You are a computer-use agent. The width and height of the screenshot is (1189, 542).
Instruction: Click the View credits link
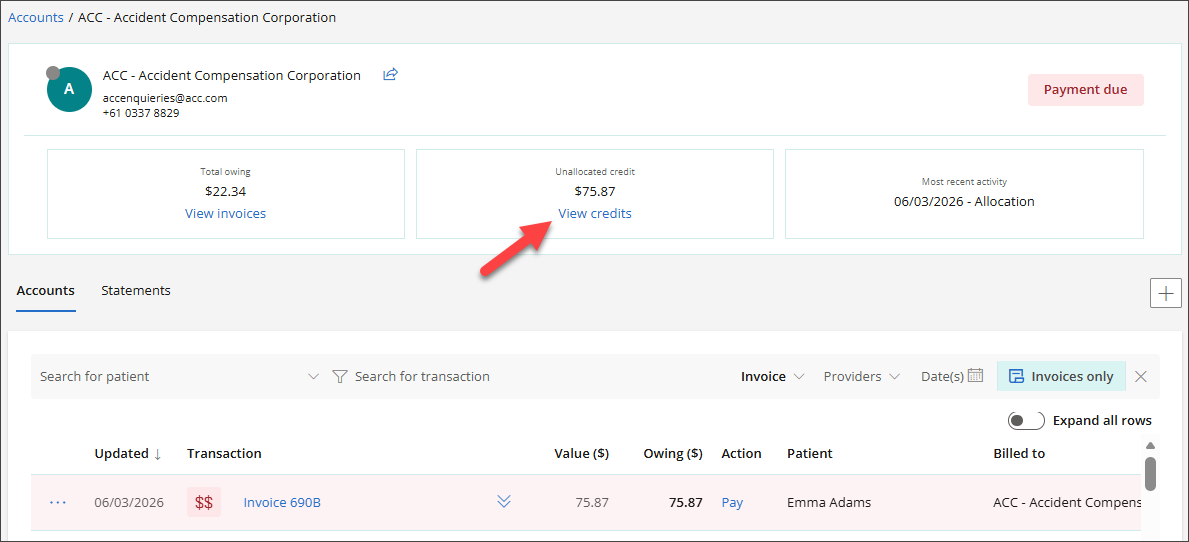[595, 214]
